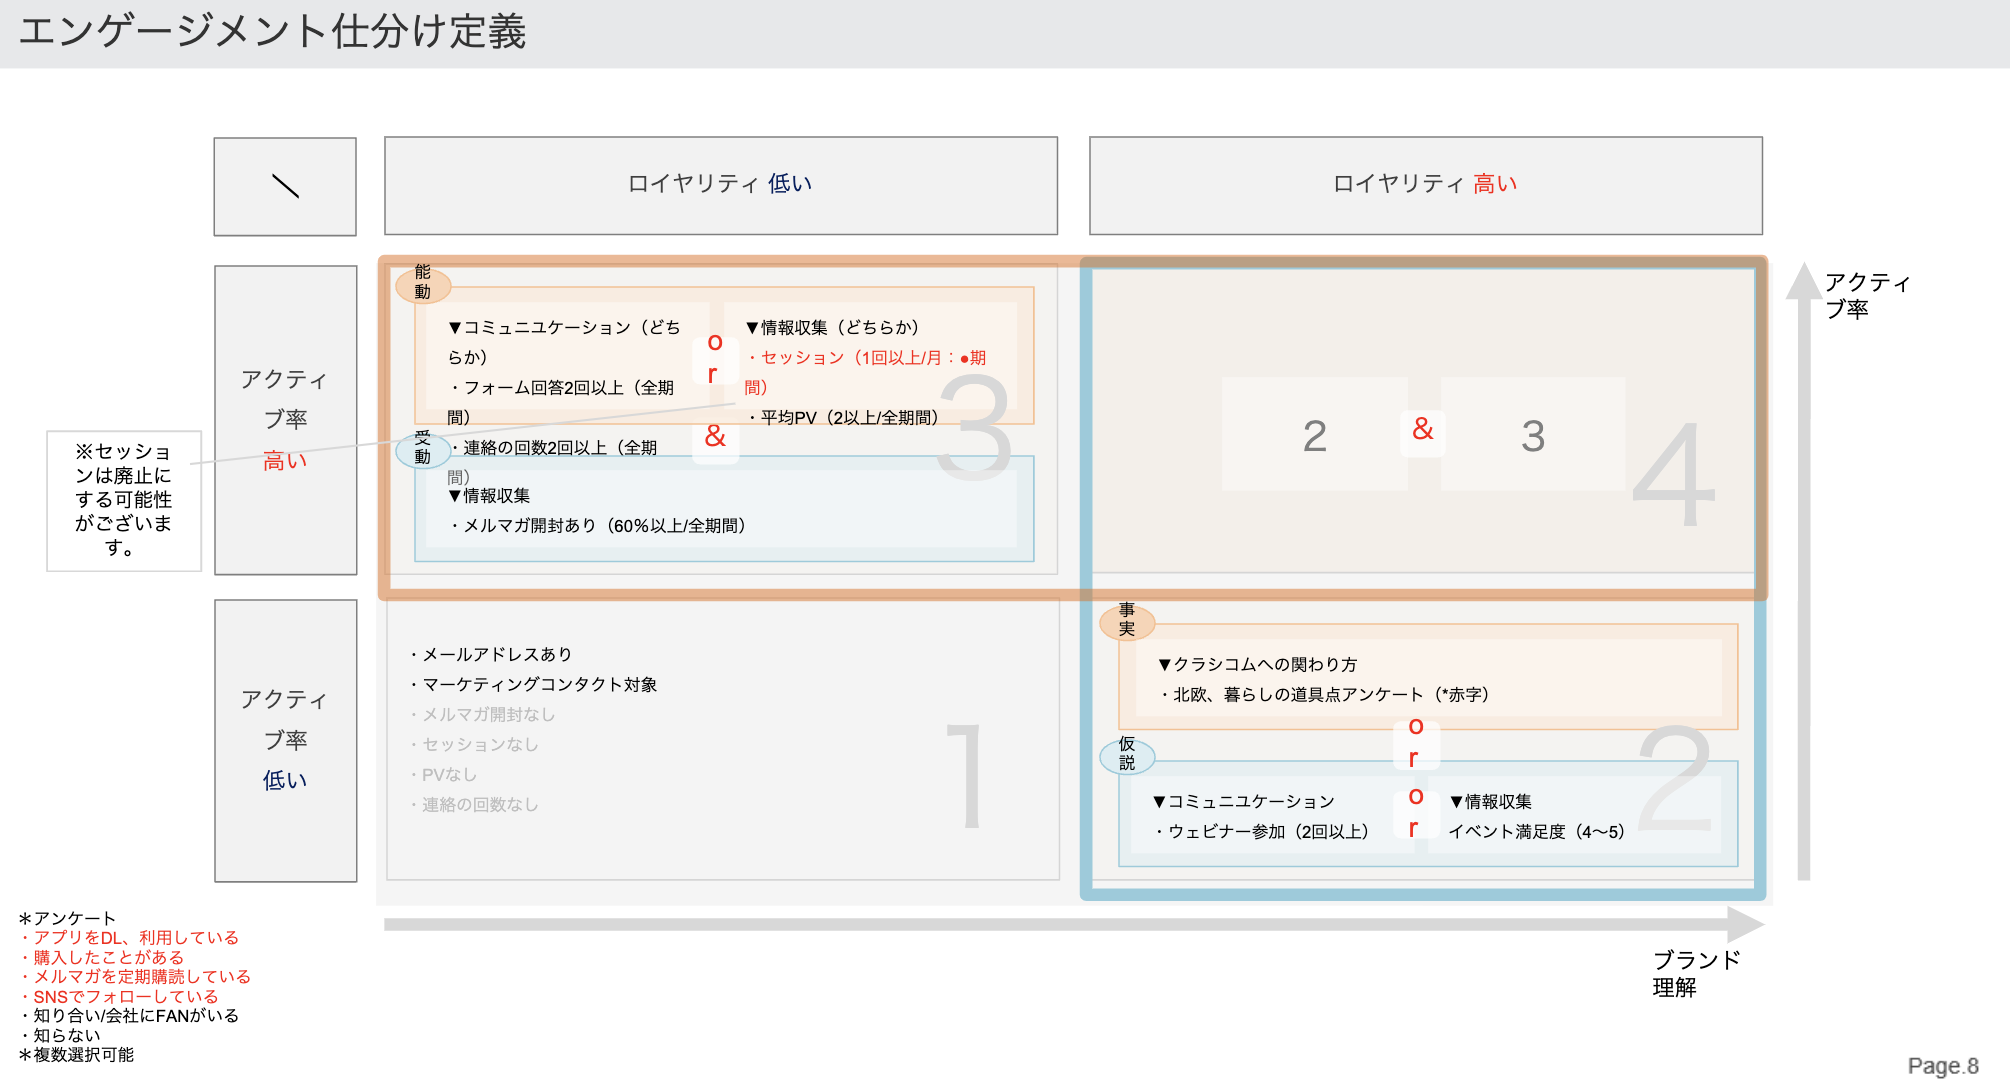Click the small box labeled 3

coord(1533,435)
